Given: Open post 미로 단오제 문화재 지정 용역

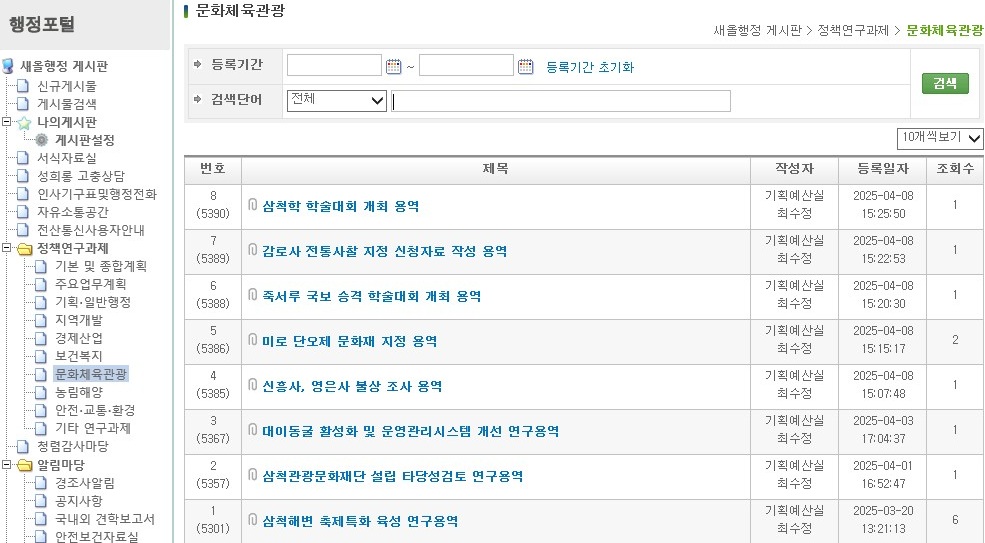Looking at the screenshot, I should 349,341.
